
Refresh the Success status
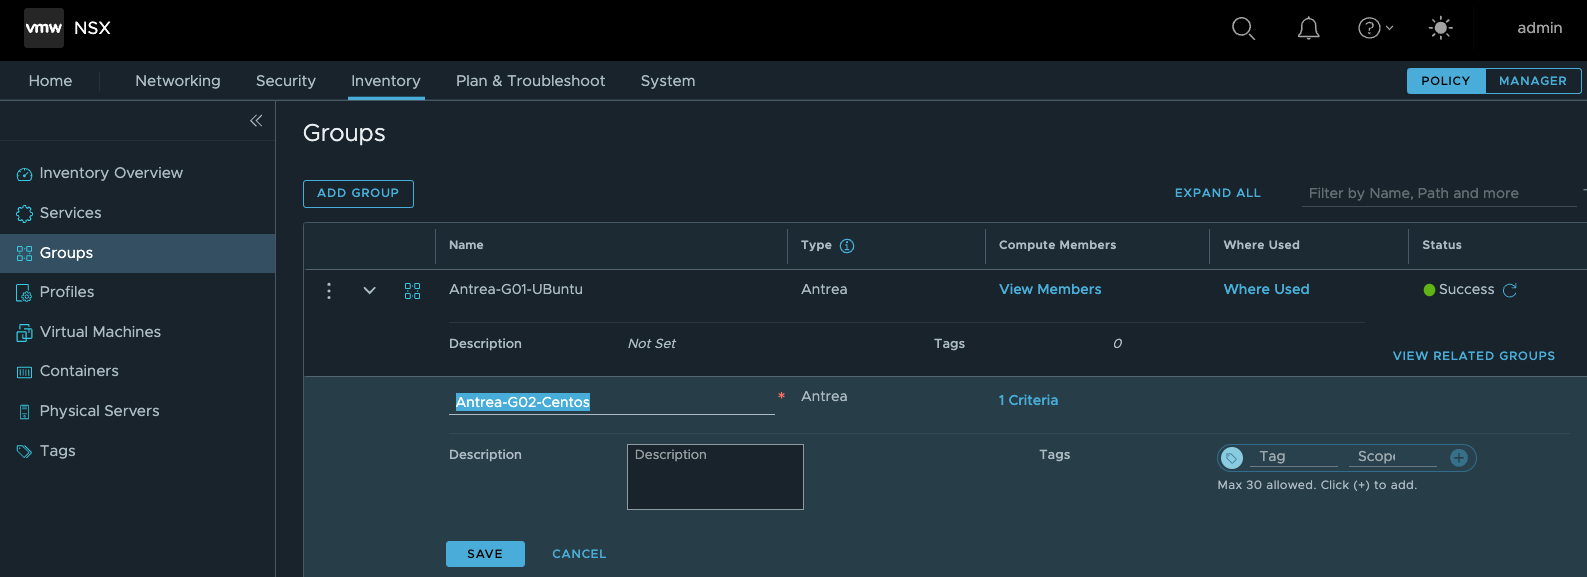pyautogui.click(x=1510, y=290)
